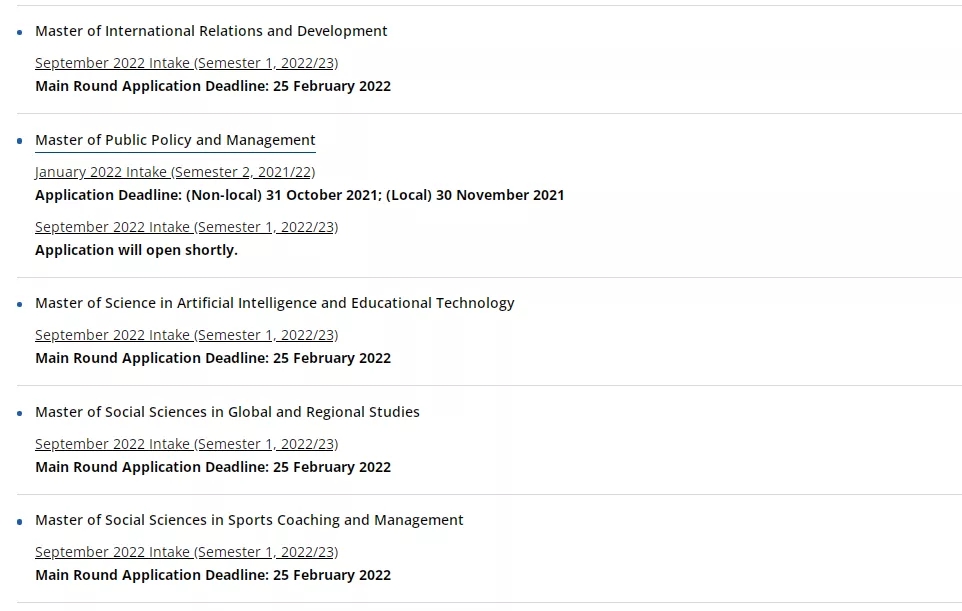Screen dimensions: 962x611
Task: Click the bullet beside Public Policy and Management
Action: (x=20, y=141)
